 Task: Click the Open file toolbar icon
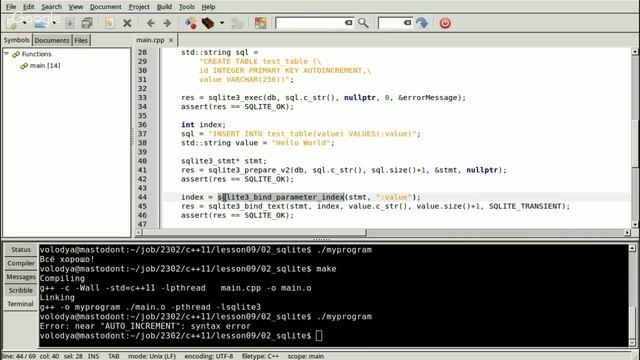[41, 23]
